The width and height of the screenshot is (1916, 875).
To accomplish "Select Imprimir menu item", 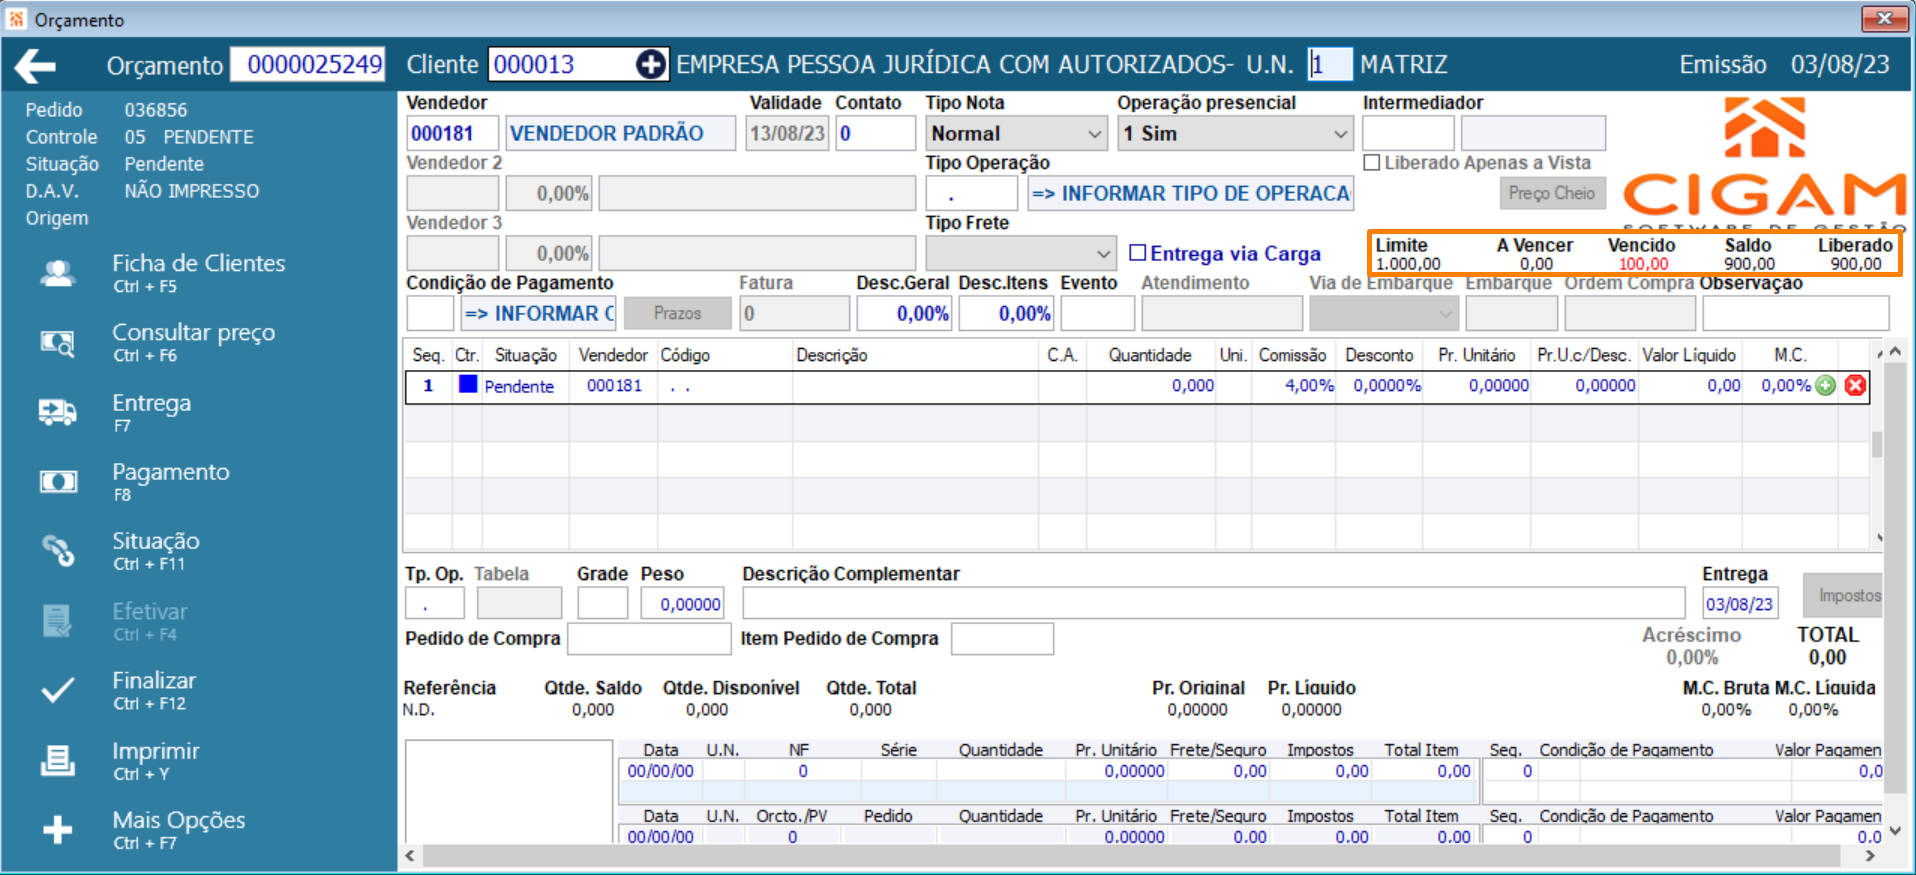I will click(x=156, y=760).
